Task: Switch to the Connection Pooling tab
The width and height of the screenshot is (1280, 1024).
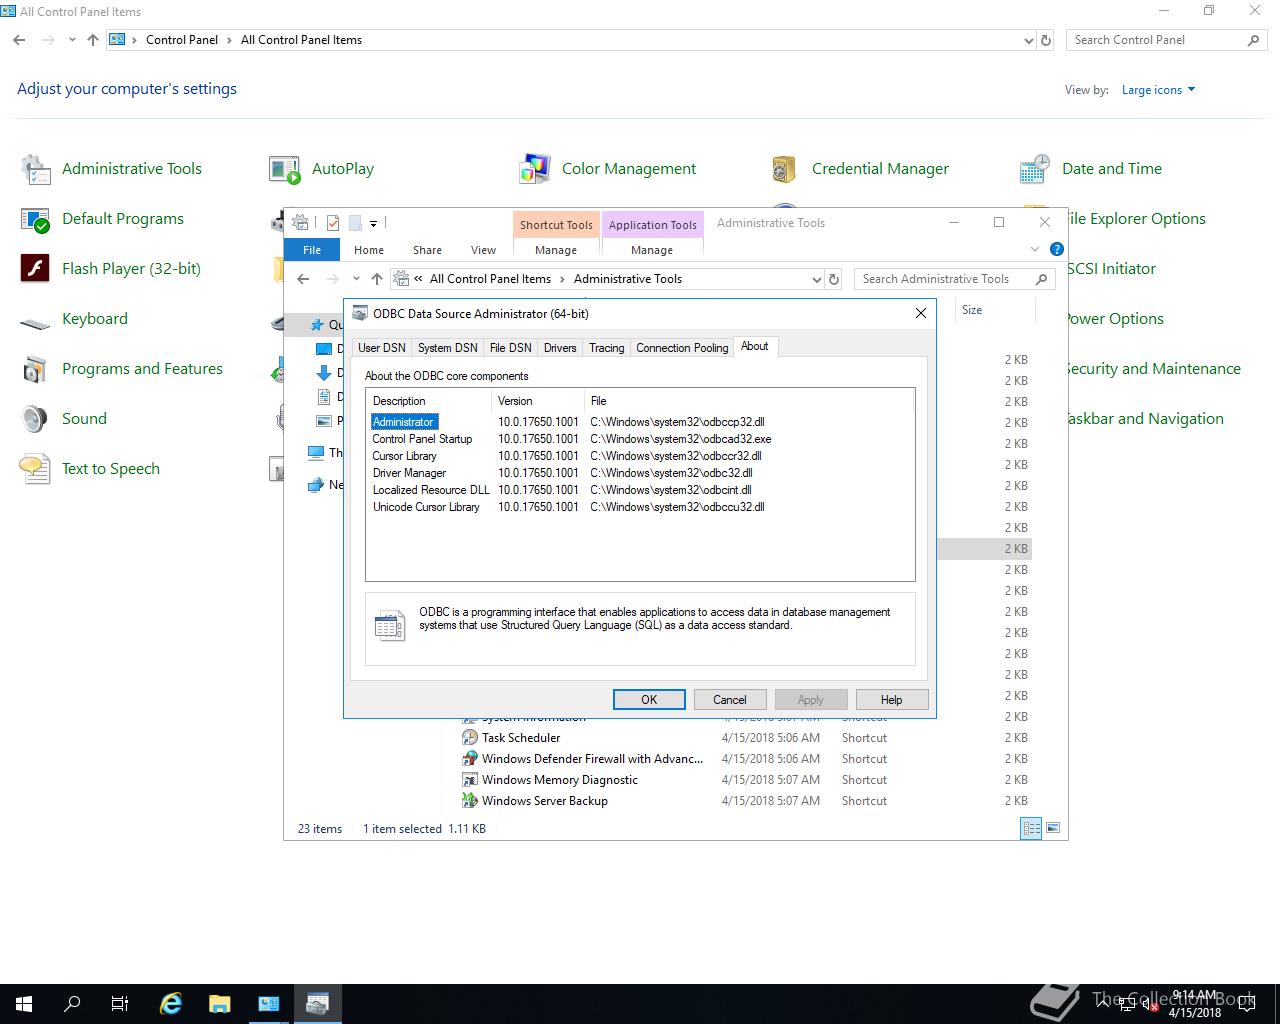Action: (682, 348)
